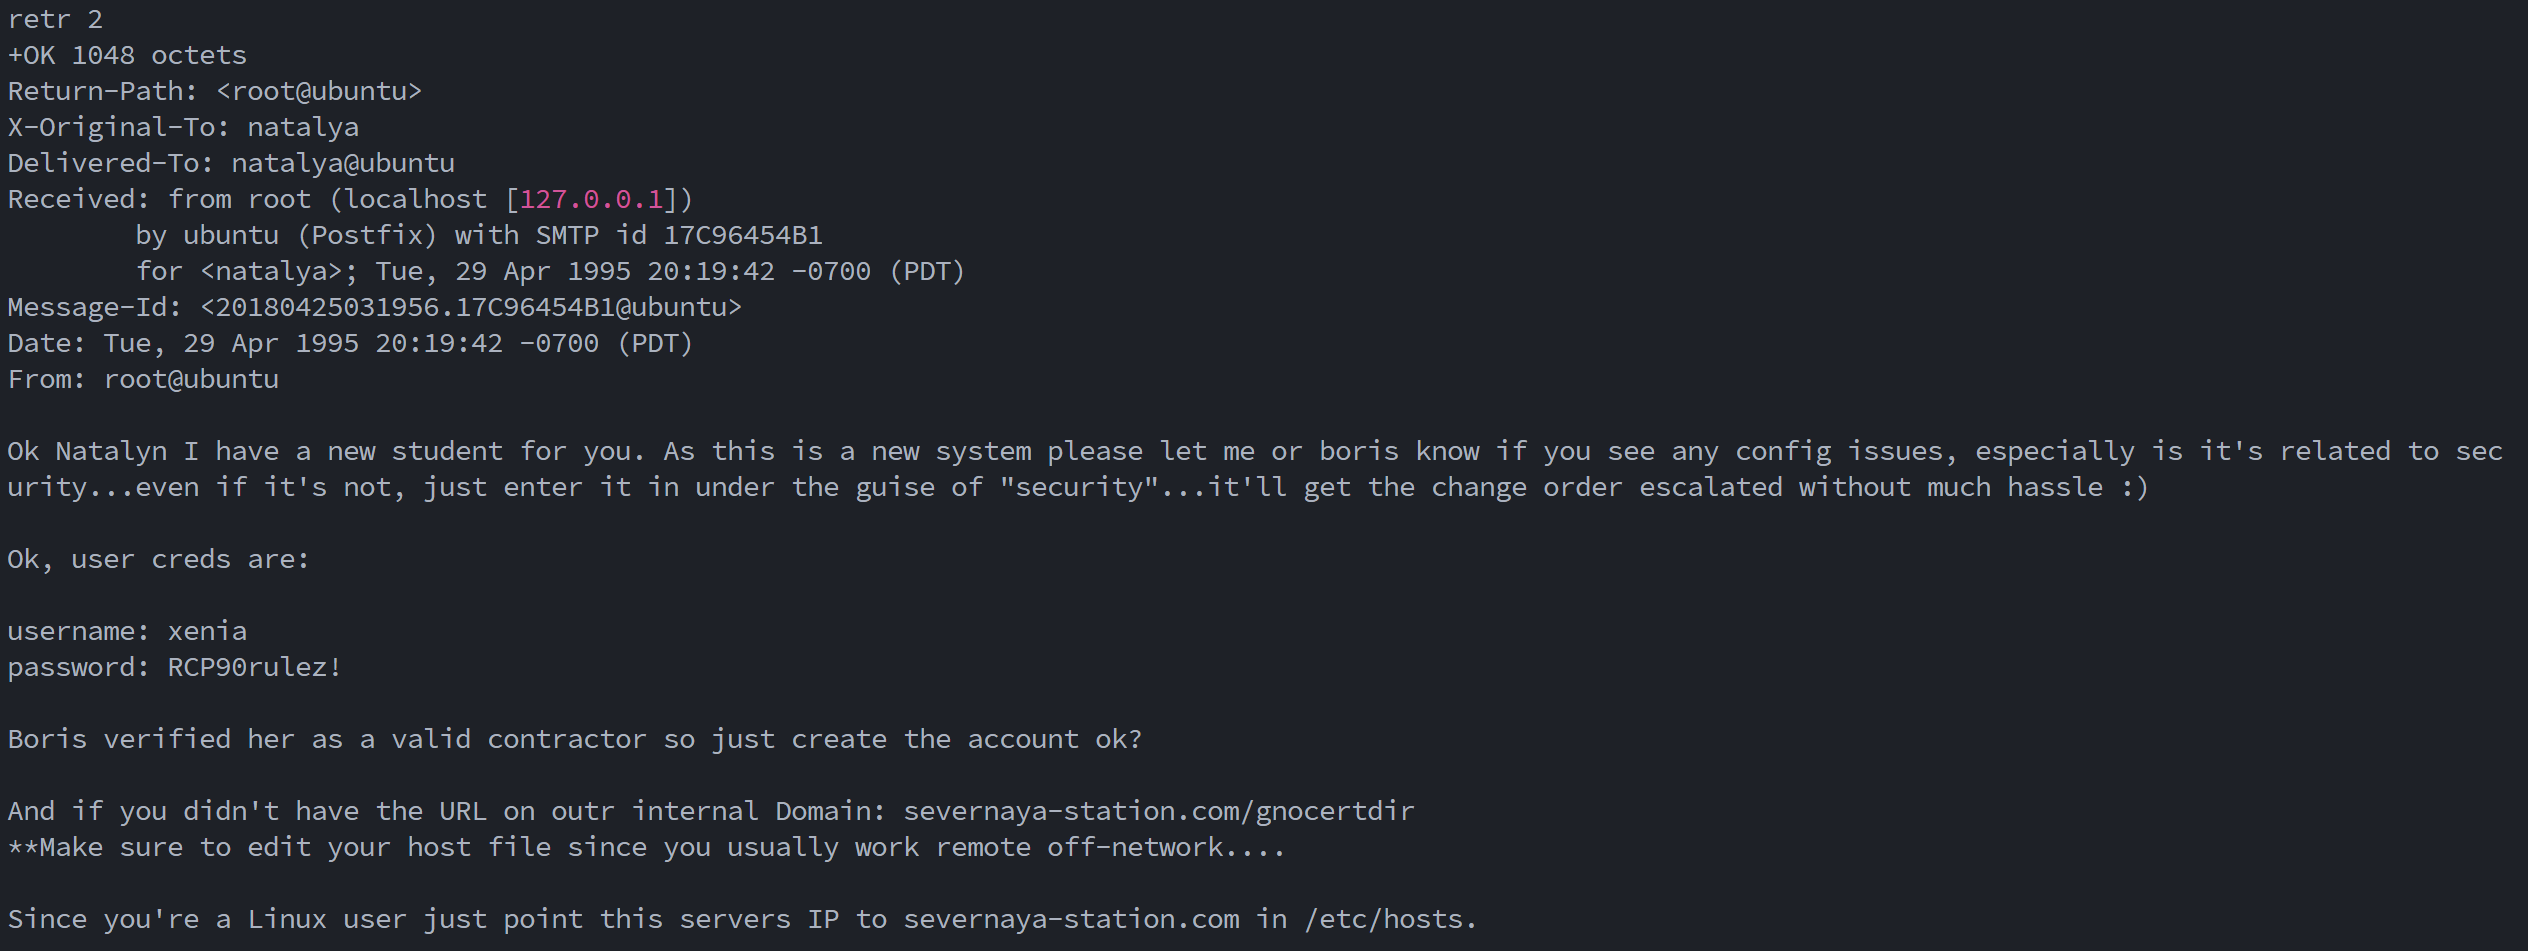The width and height of the screenshot is (2528, 951).
Task: Click the password RCP90rulez! text
Action: pos(254,667)
